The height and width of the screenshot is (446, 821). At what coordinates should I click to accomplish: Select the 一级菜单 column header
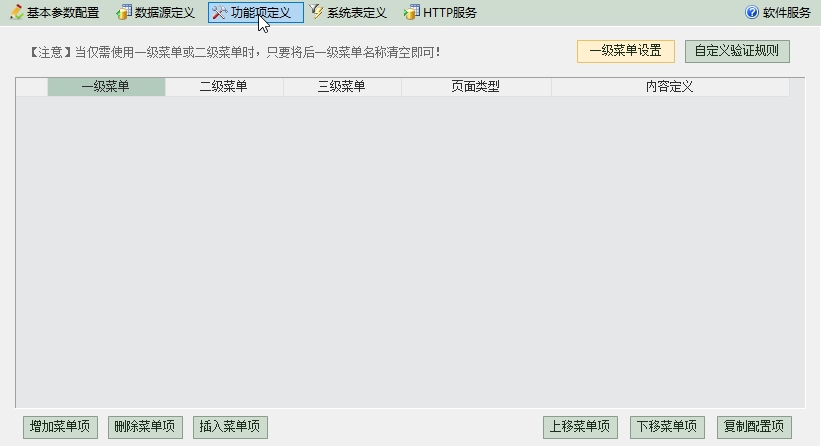[106, 87]
